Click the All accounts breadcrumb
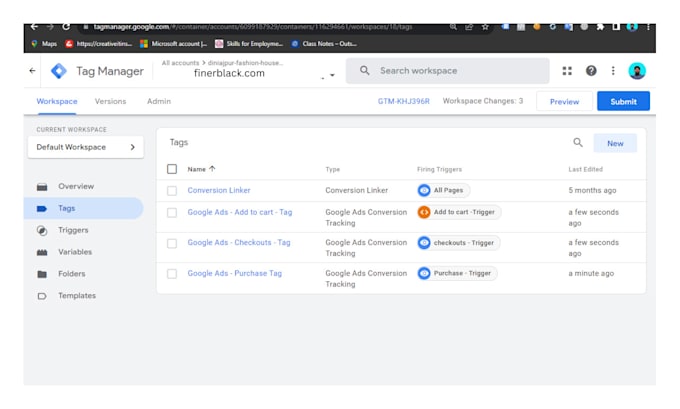Viewport: 680px width, 409px height. (180, 63)
